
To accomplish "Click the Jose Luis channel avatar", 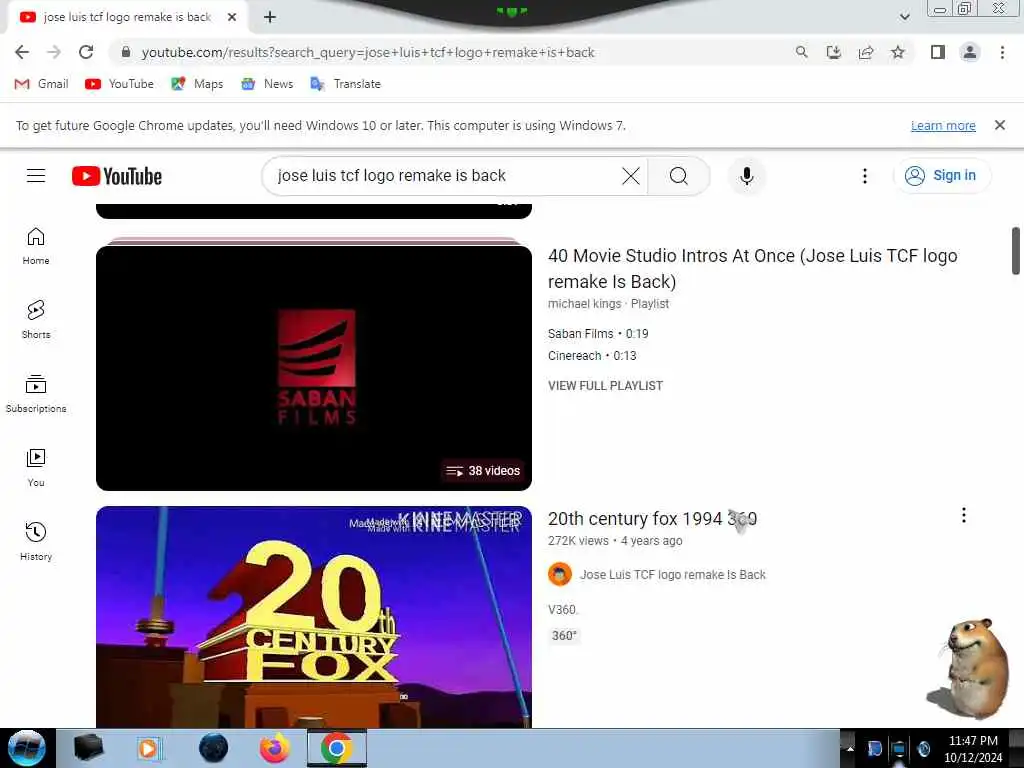I will coord(560,575).
